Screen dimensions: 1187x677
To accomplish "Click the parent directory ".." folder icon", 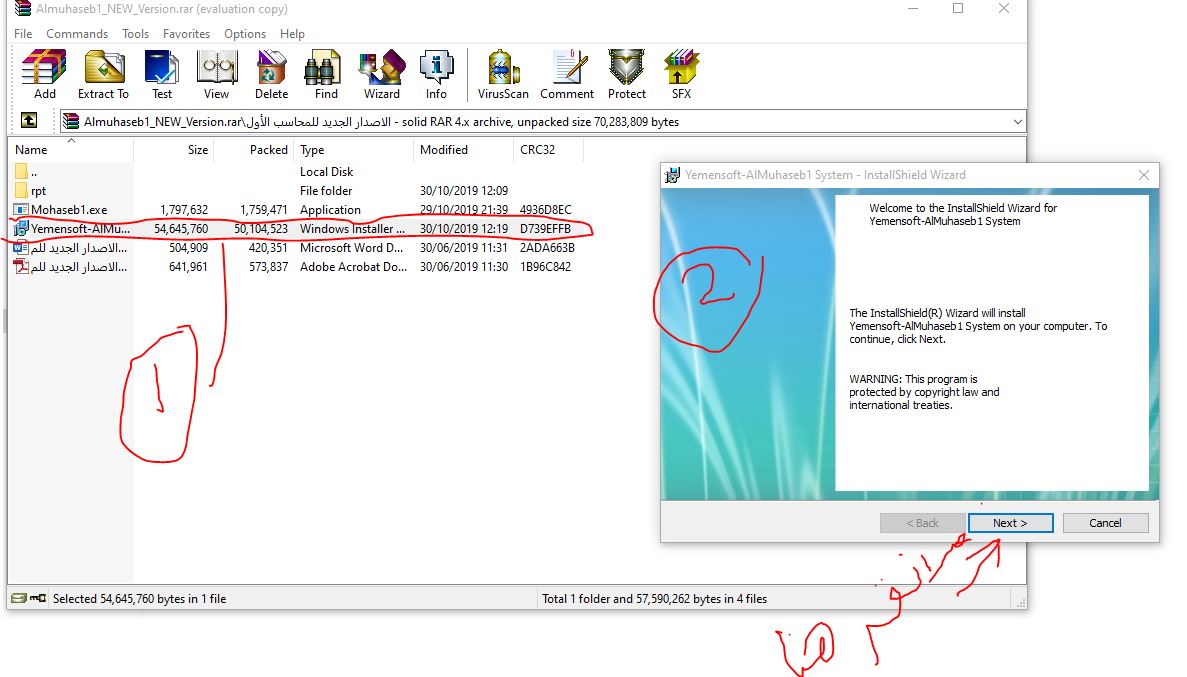I will (x=21, y=172).
